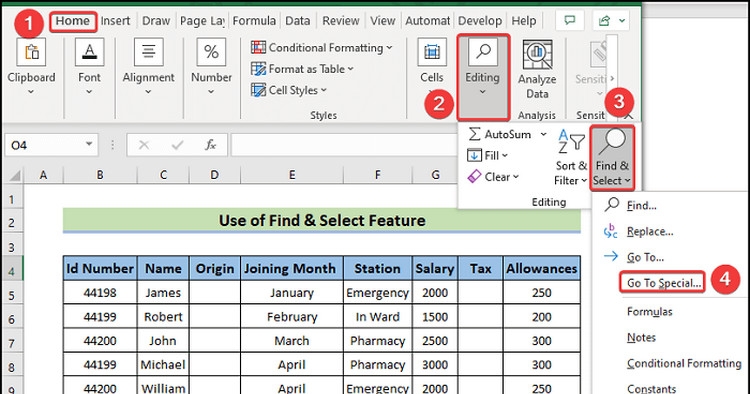Viewport: 750px width, 394px height.
Task: Open Sort & Filter icon
Action: 571,142
